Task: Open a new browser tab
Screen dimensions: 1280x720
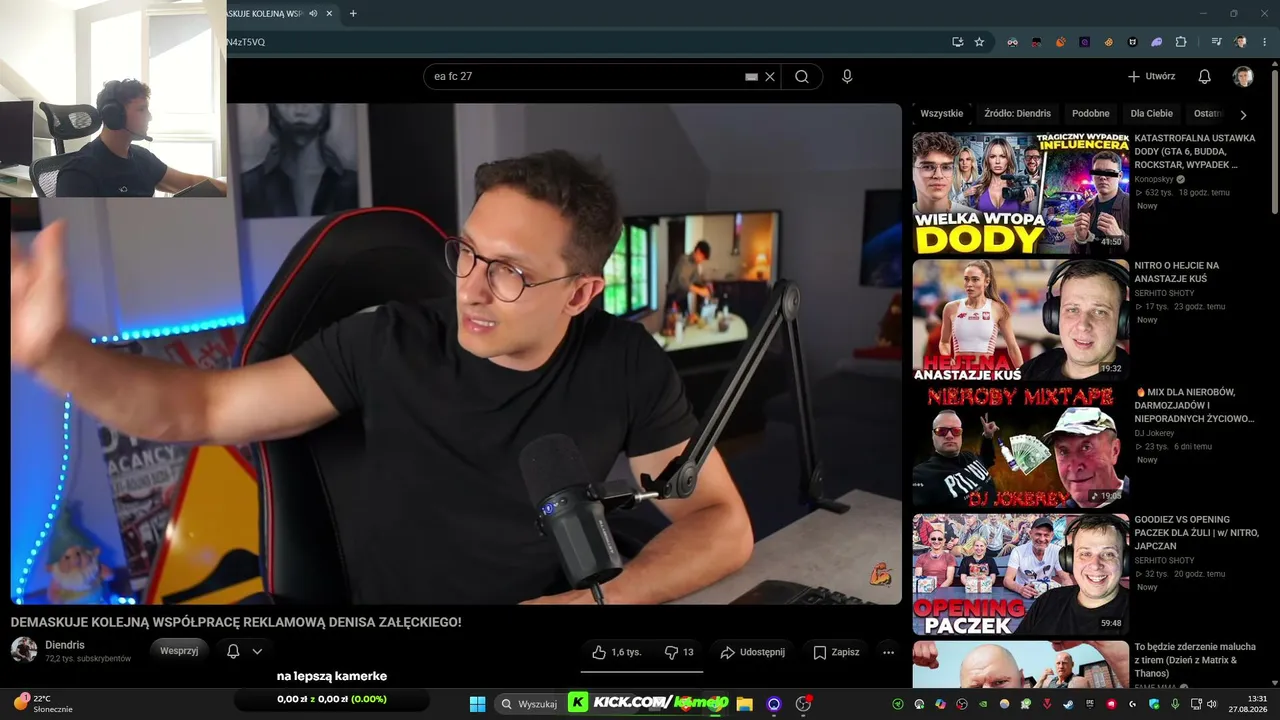Action: (x=353, y=14)
